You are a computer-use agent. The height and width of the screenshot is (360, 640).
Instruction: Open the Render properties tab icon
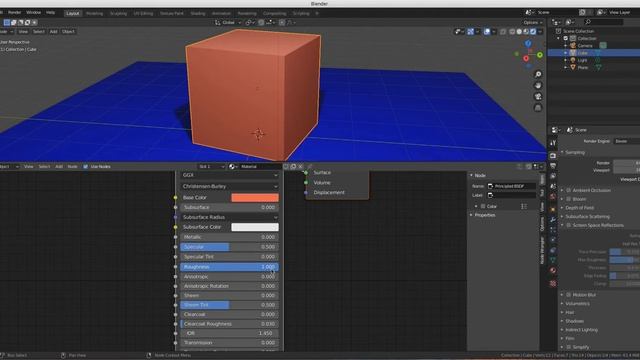[x=553, y=156]
